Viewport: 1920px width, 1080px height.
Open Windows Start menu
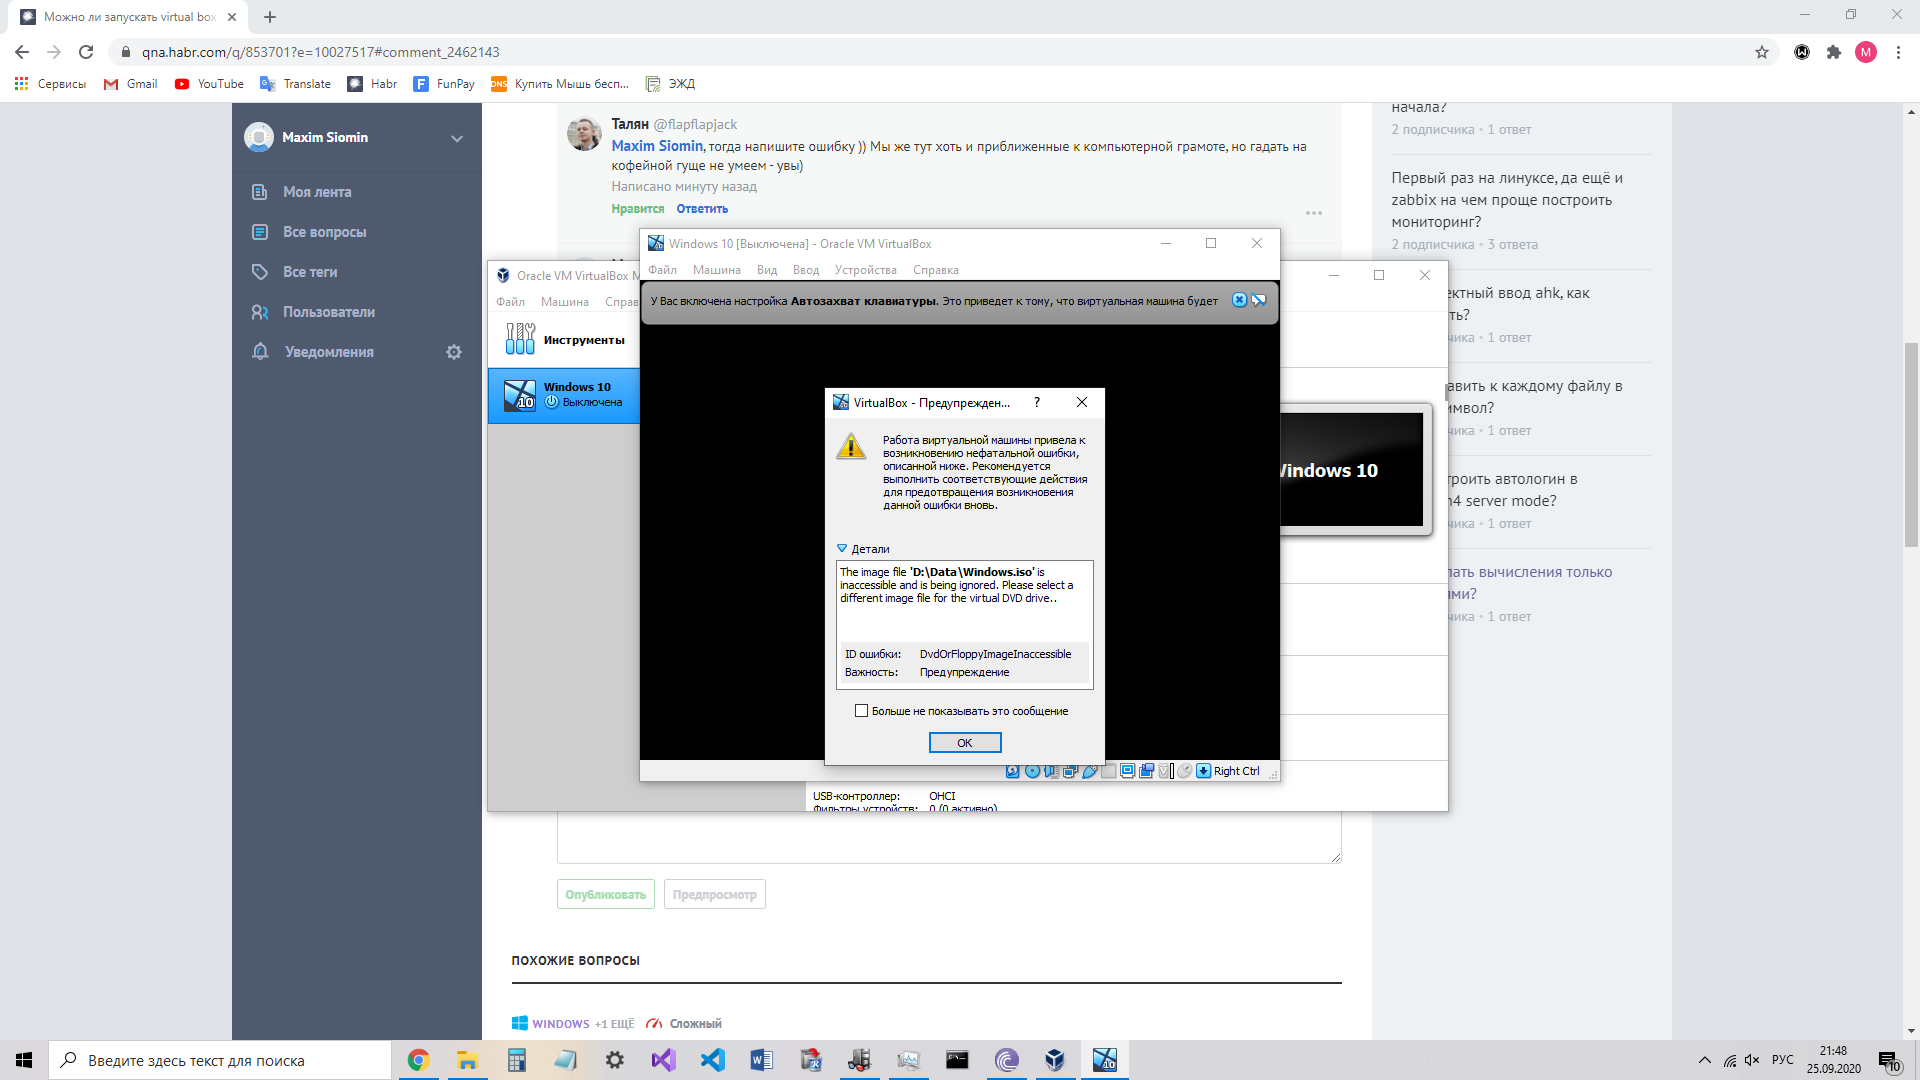[24, 1060]
